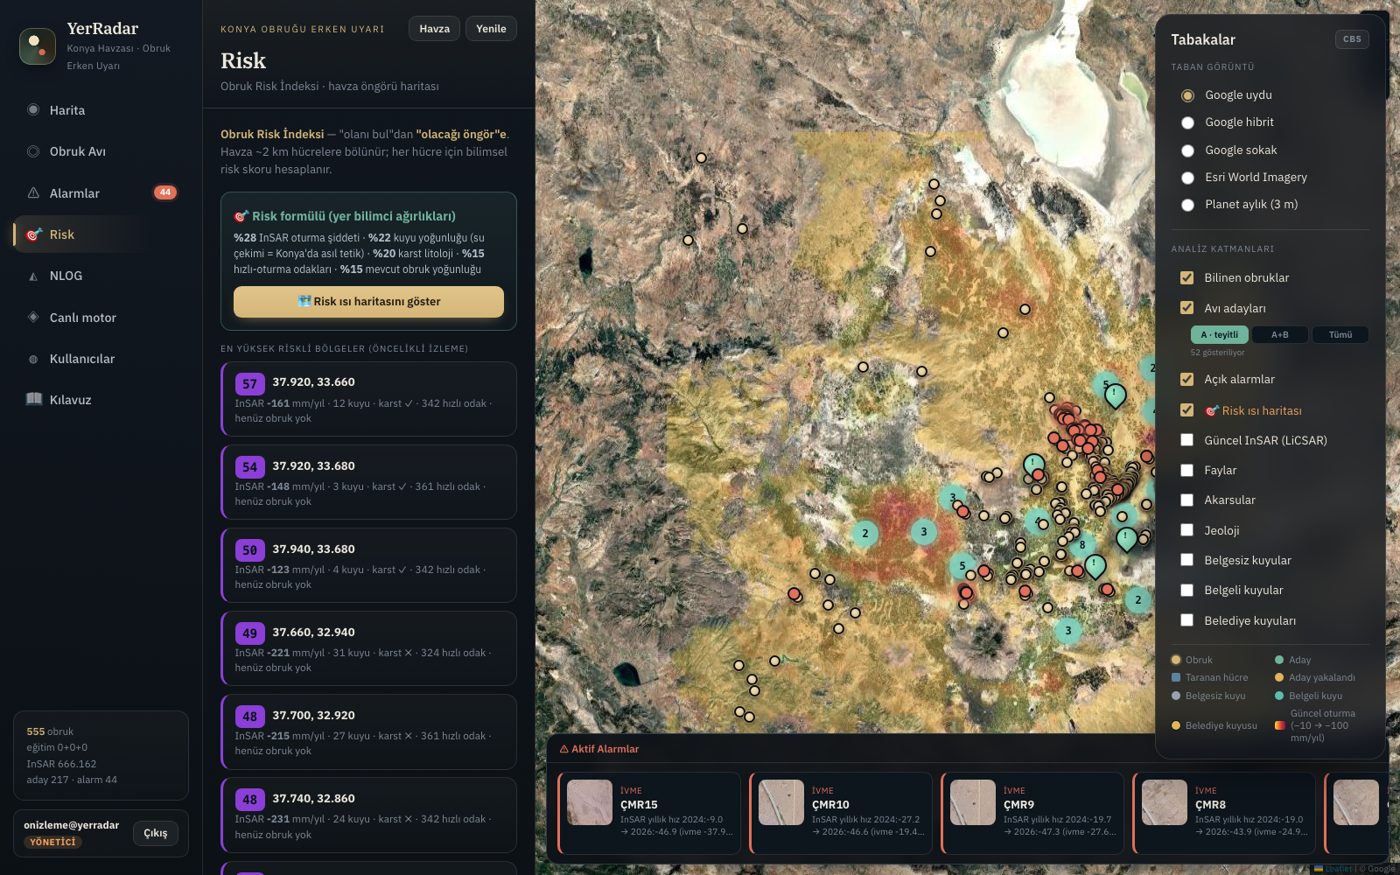
Task: Click the Yenile refresh button
Action: point(491,29)
